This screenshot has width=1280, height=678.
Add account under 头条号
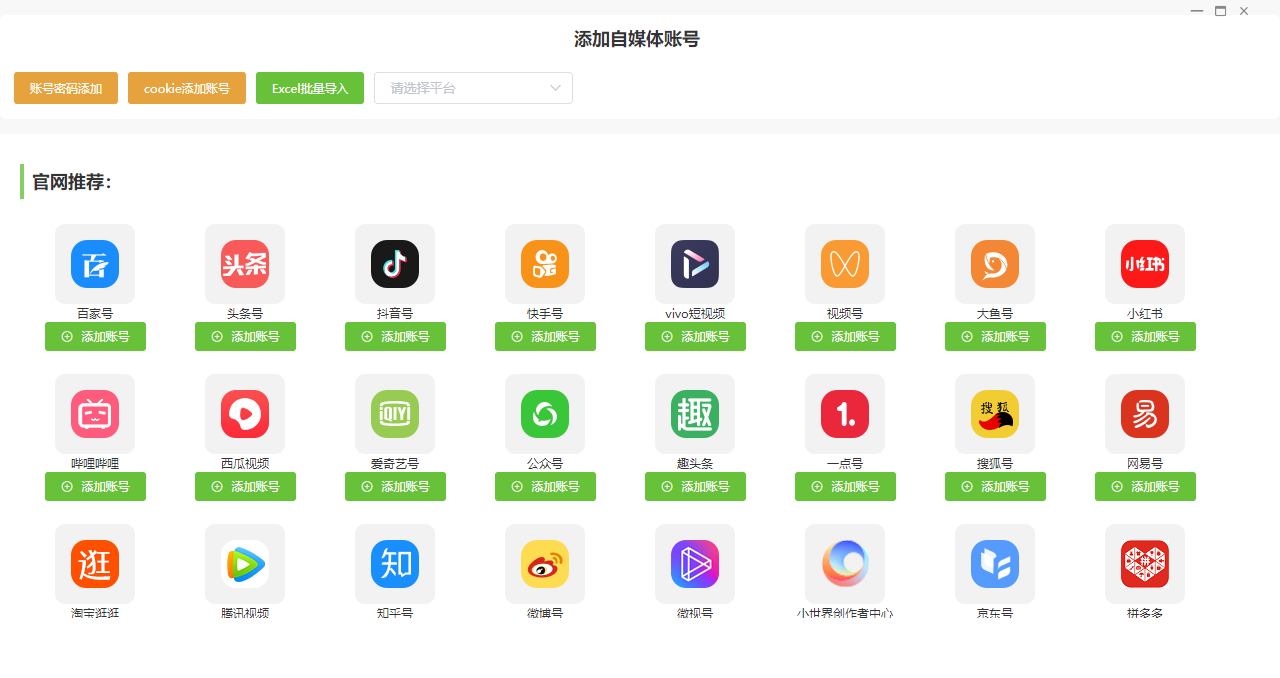click(245, 337)
